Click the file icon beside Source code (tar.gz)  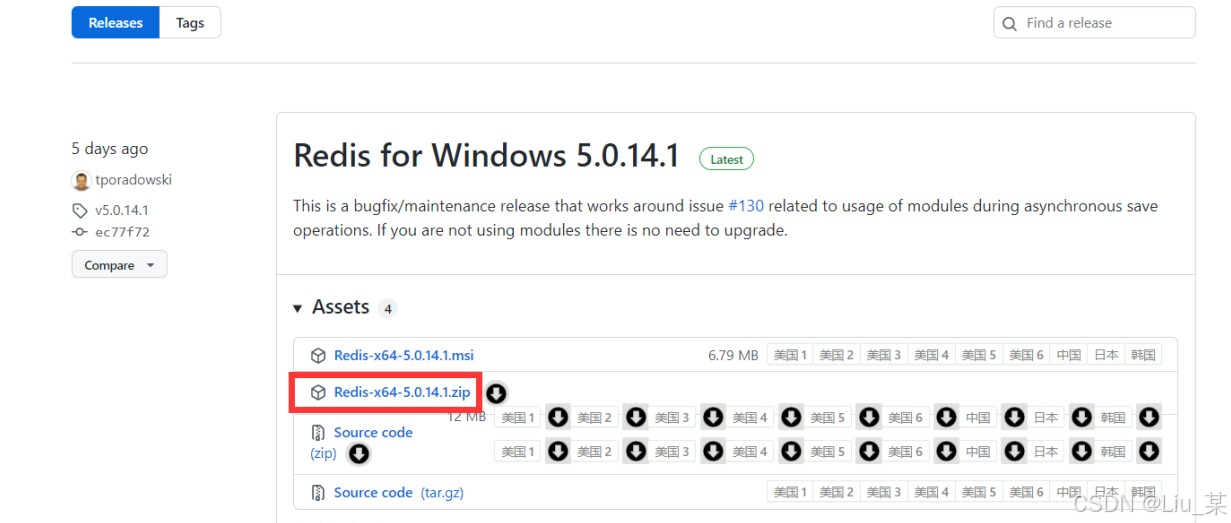(x=318, y=493)
